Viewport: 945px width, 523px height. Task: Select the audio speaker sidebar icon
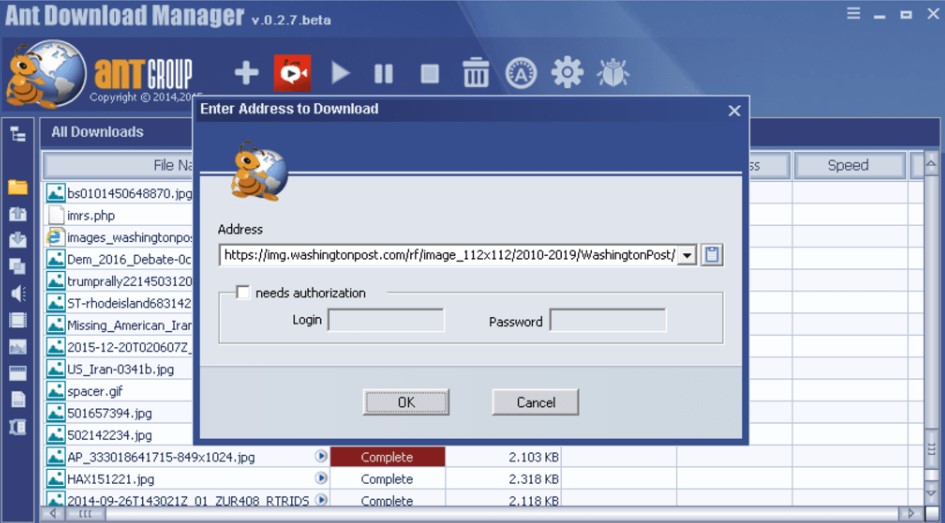coord(17,293)
